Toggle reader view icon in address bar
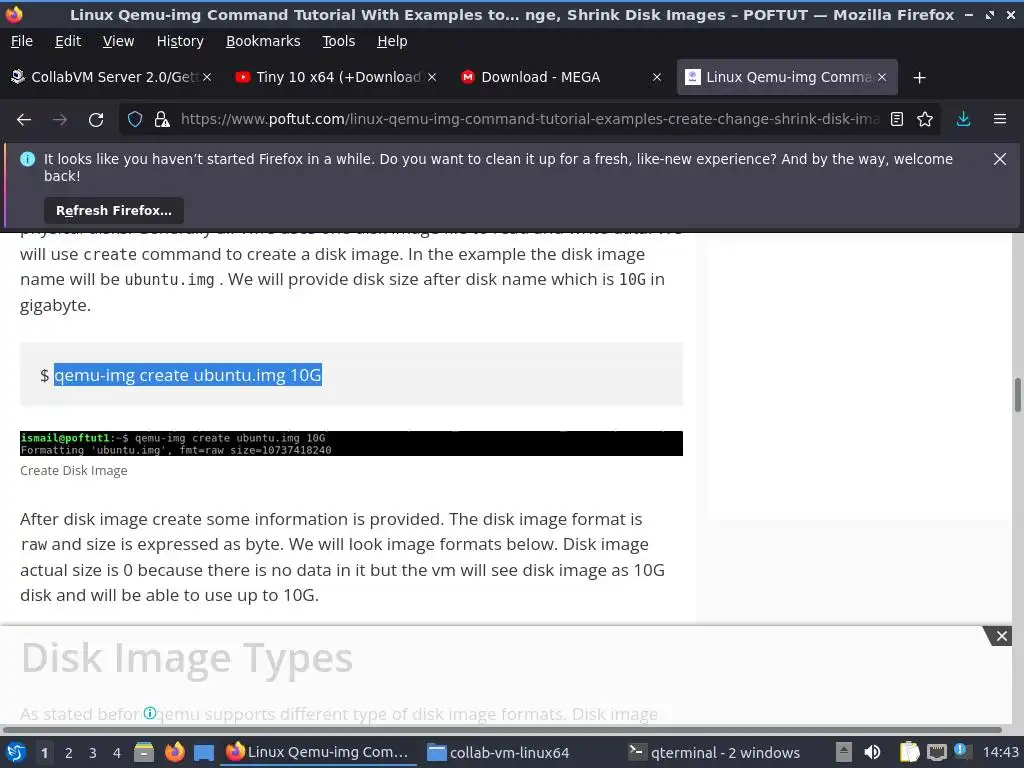This screenshot has height=768, width=1024. [x=897, y=120]
